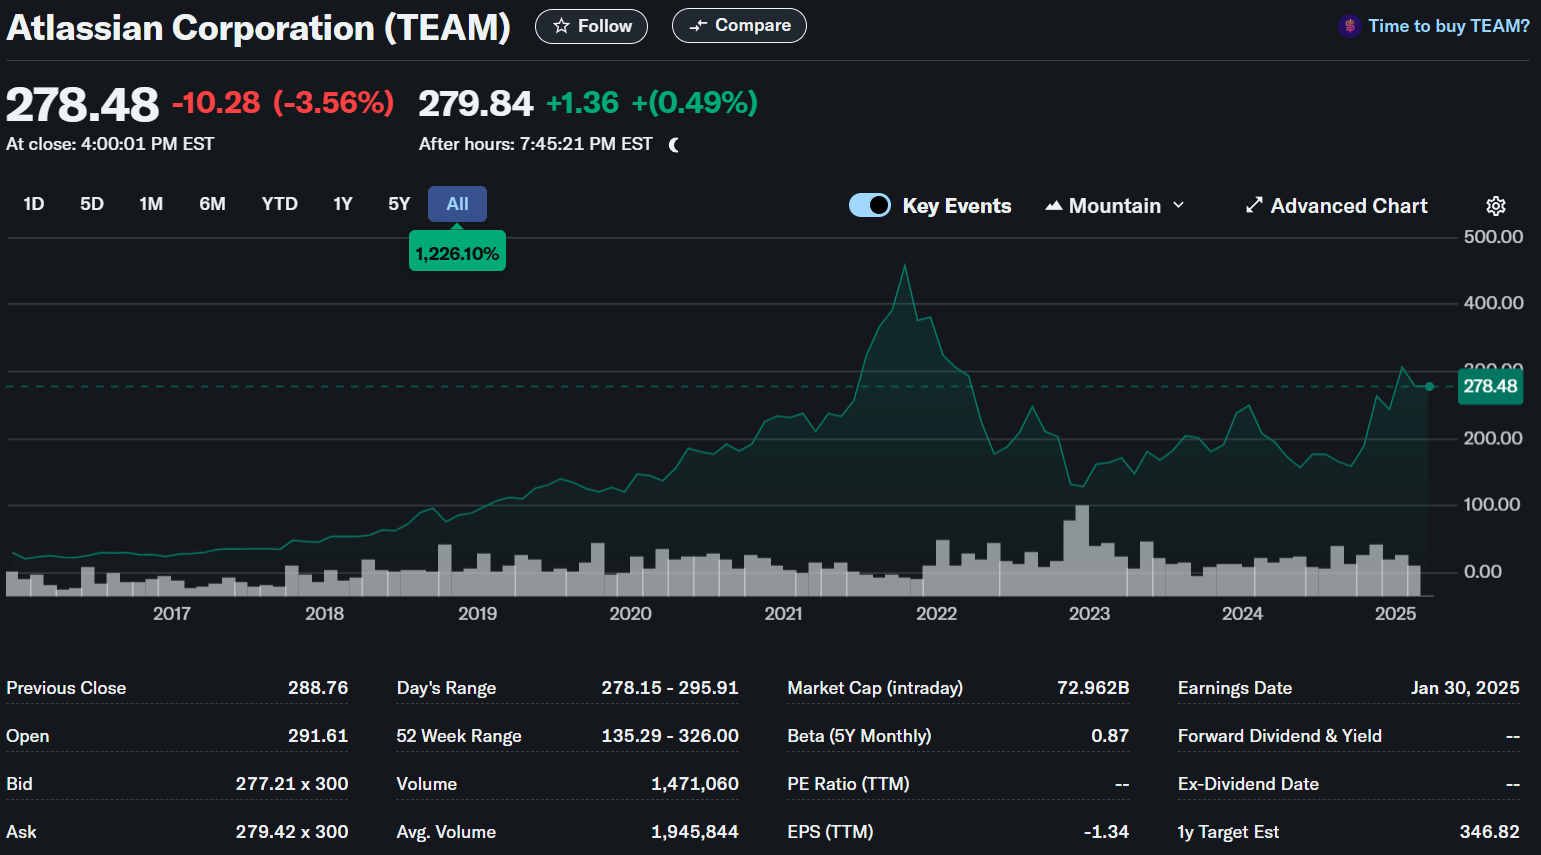Screen dimensions: 1541x855
Task: Select the 6M time range
Action: (212, 204)
